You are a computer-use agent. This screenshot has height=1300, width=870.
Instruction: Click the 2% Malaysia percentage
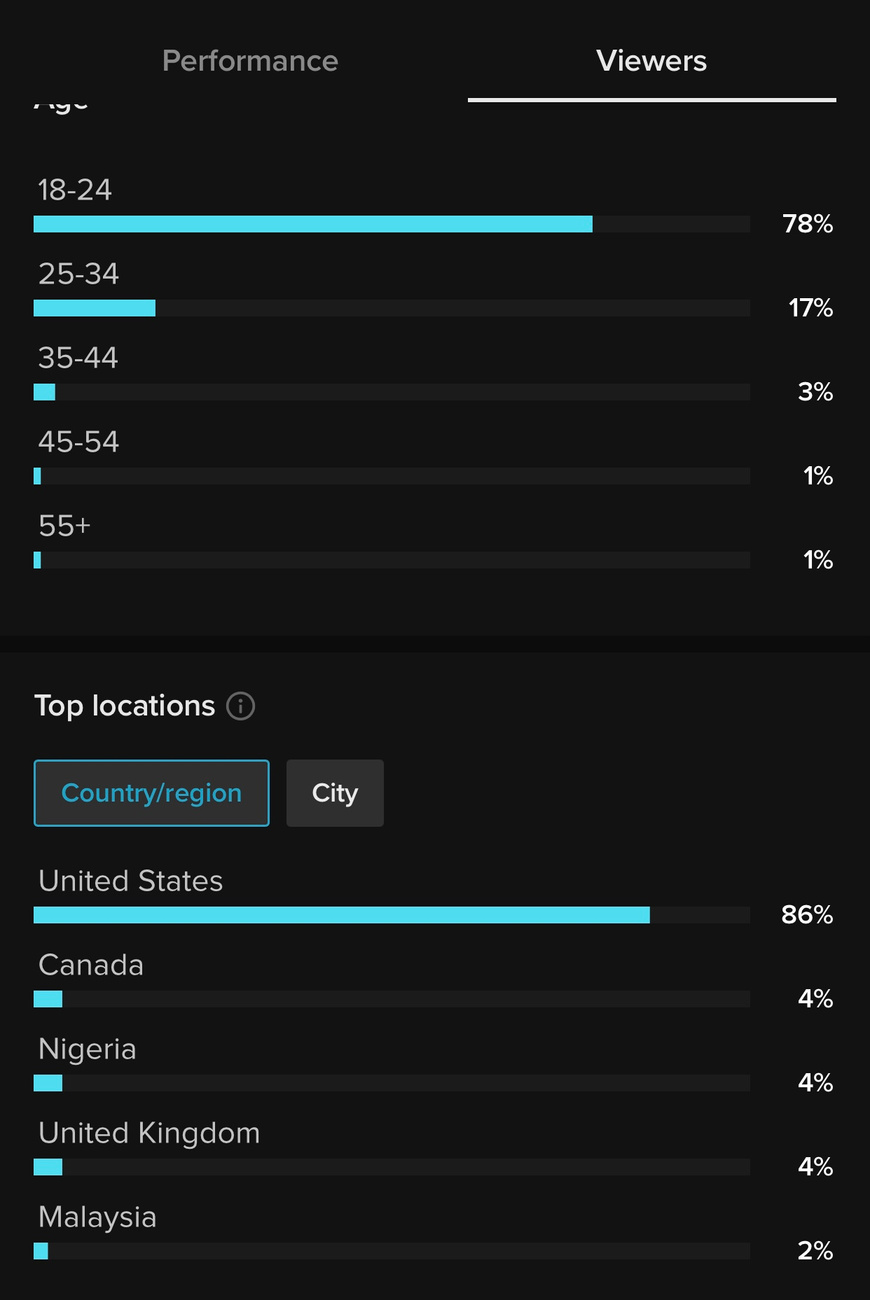815,1251
